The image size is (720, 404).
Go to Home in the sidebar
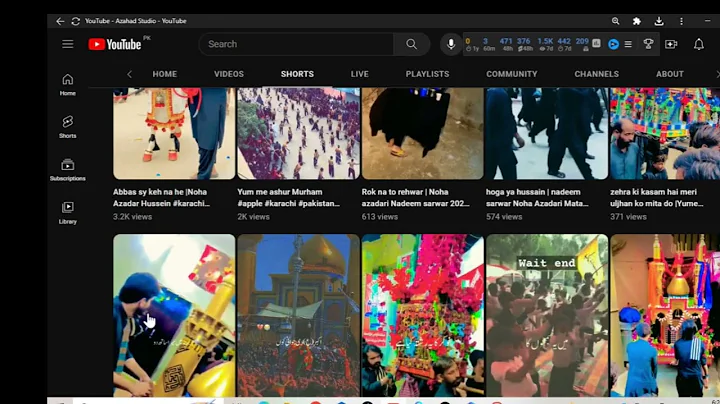coord(68,85)
